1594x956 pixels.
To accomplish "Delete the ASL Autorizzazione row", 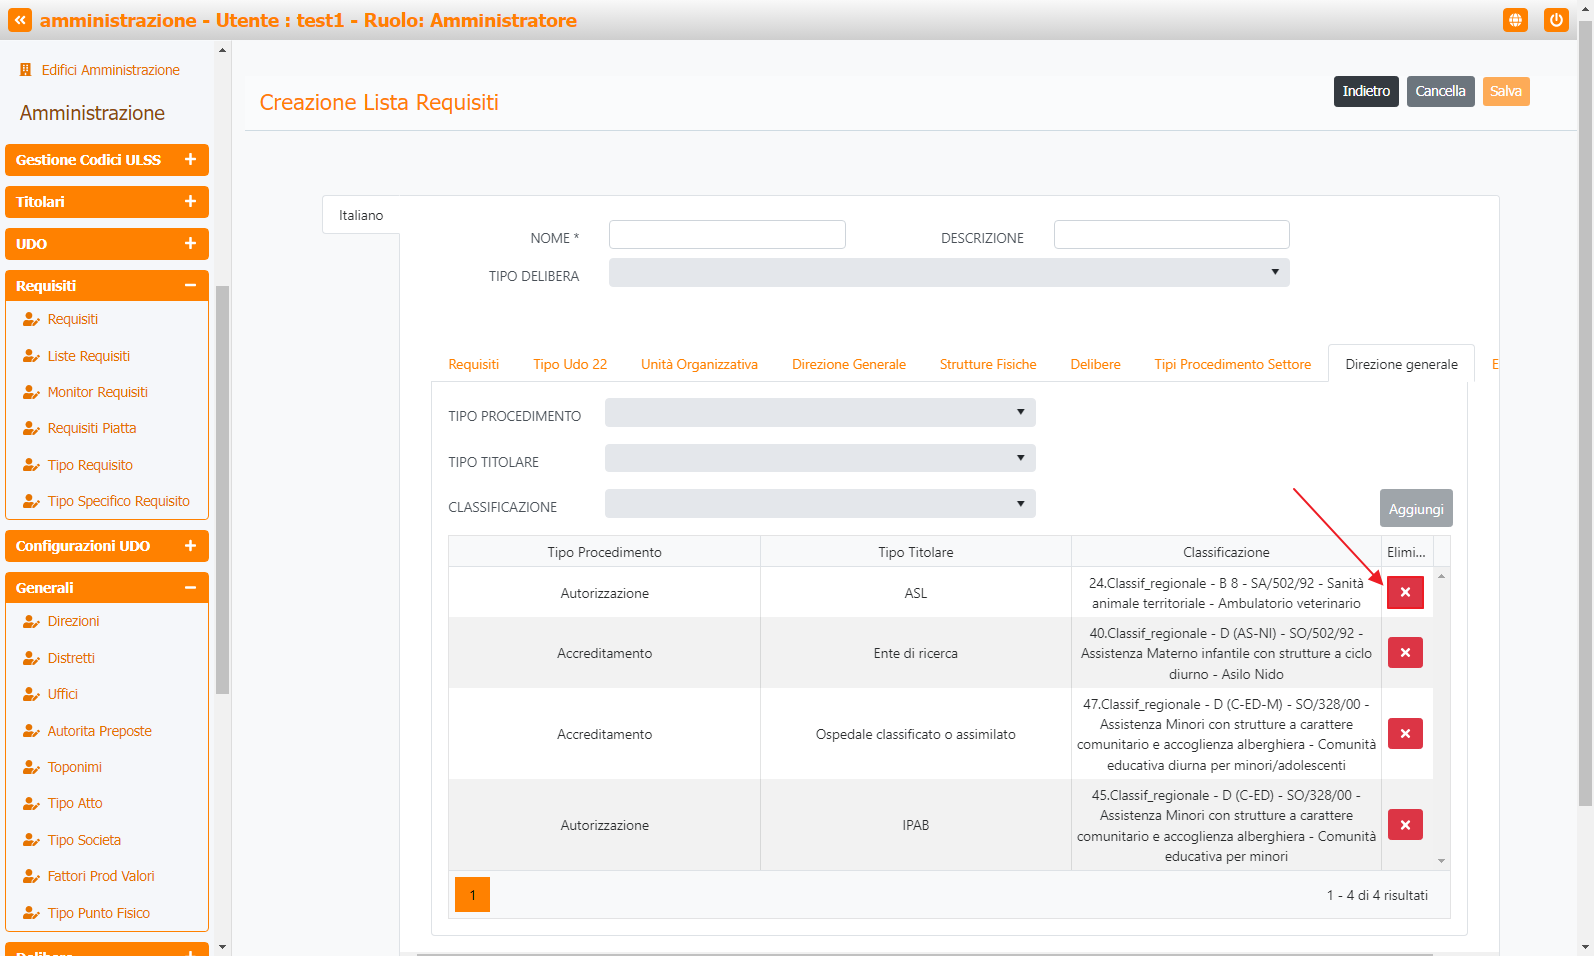I will [x=1405, y=592].
